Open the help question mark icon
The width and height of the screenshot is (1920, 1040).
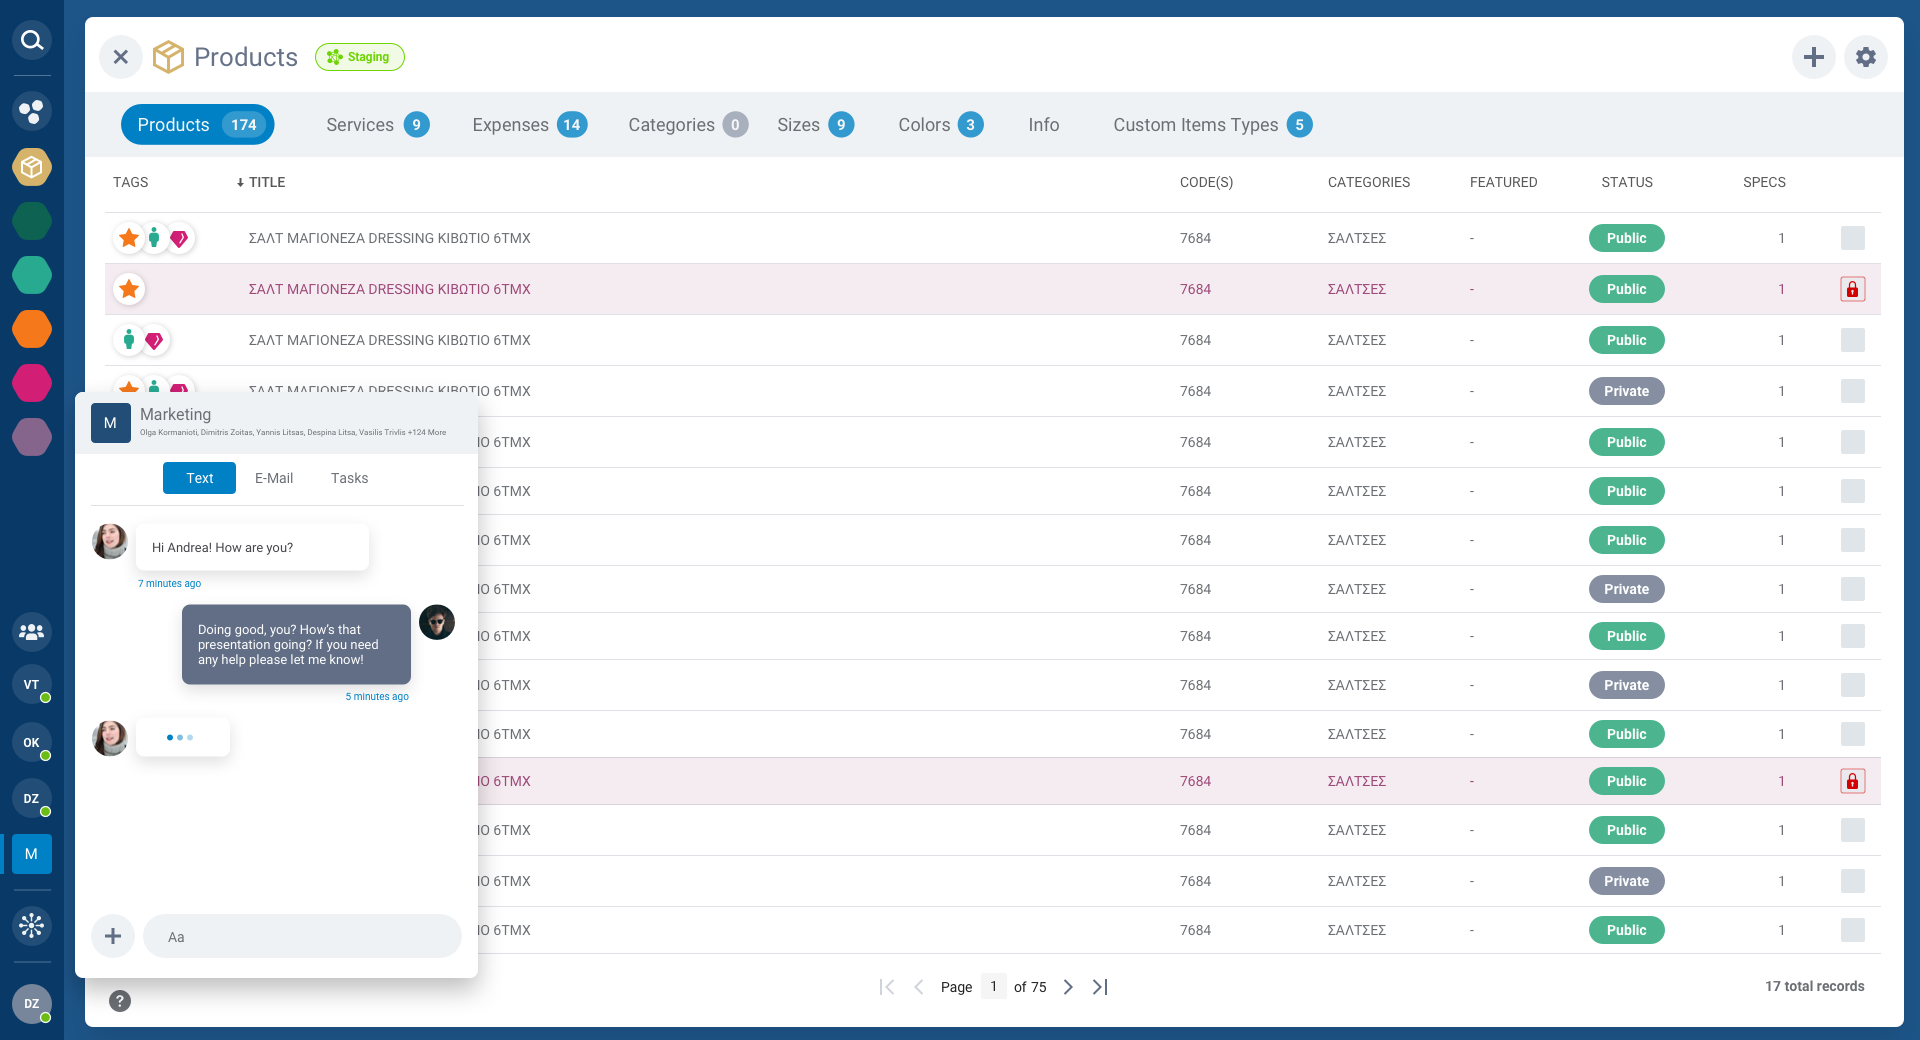coord(120,1001)
